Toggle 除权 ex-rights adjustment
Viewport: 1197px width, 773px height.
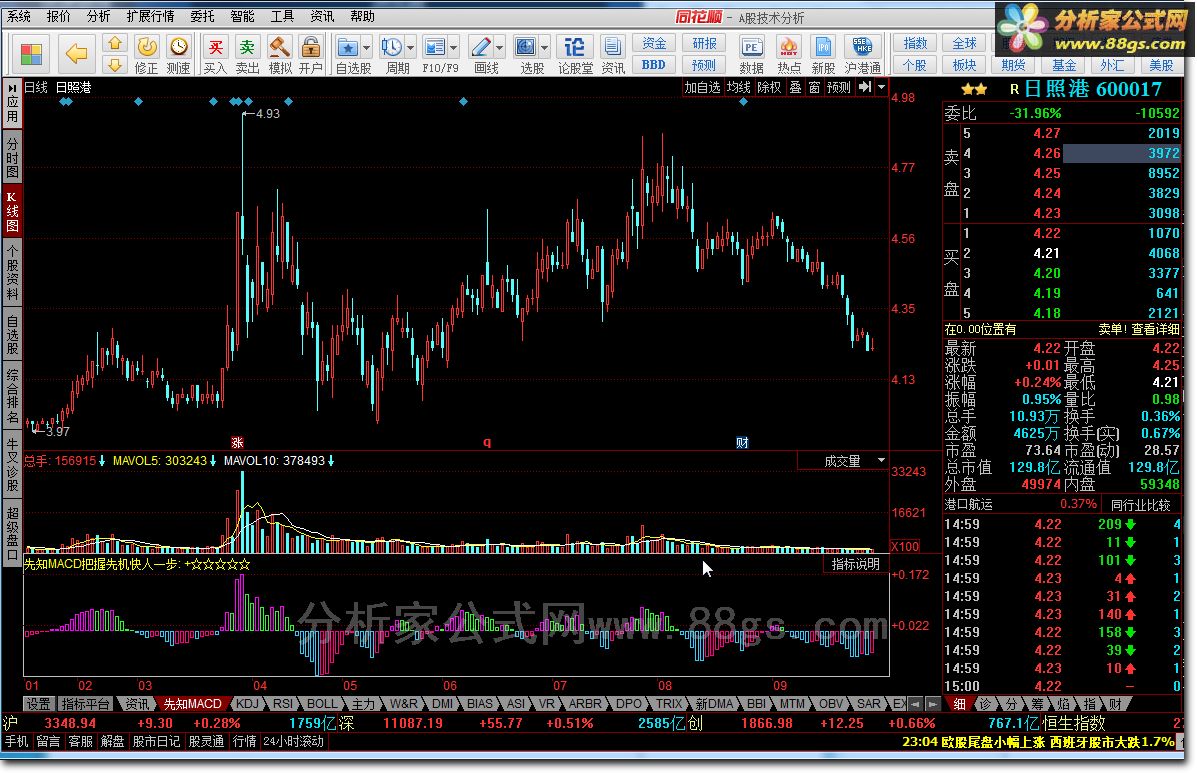pyautogui.click(x=769, y=87)
